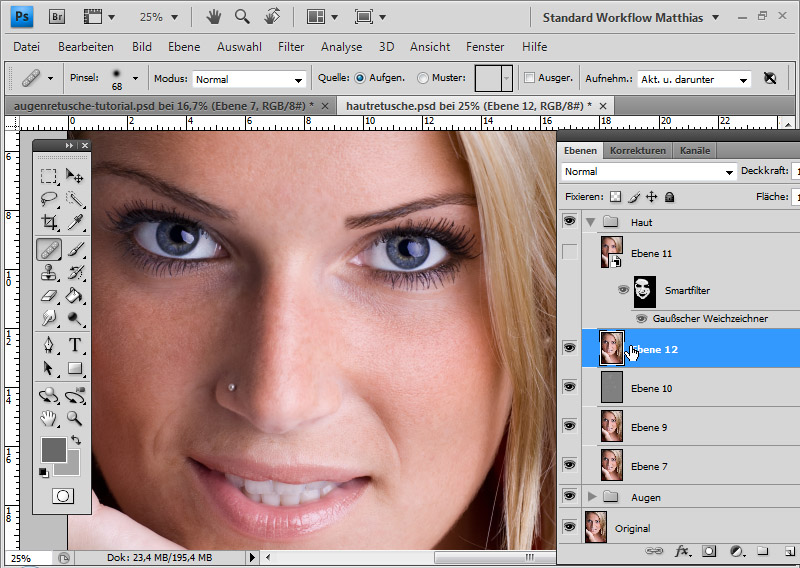Activate the Pen tool
Viewport: 800px width, 568px height.
(48, 345)
